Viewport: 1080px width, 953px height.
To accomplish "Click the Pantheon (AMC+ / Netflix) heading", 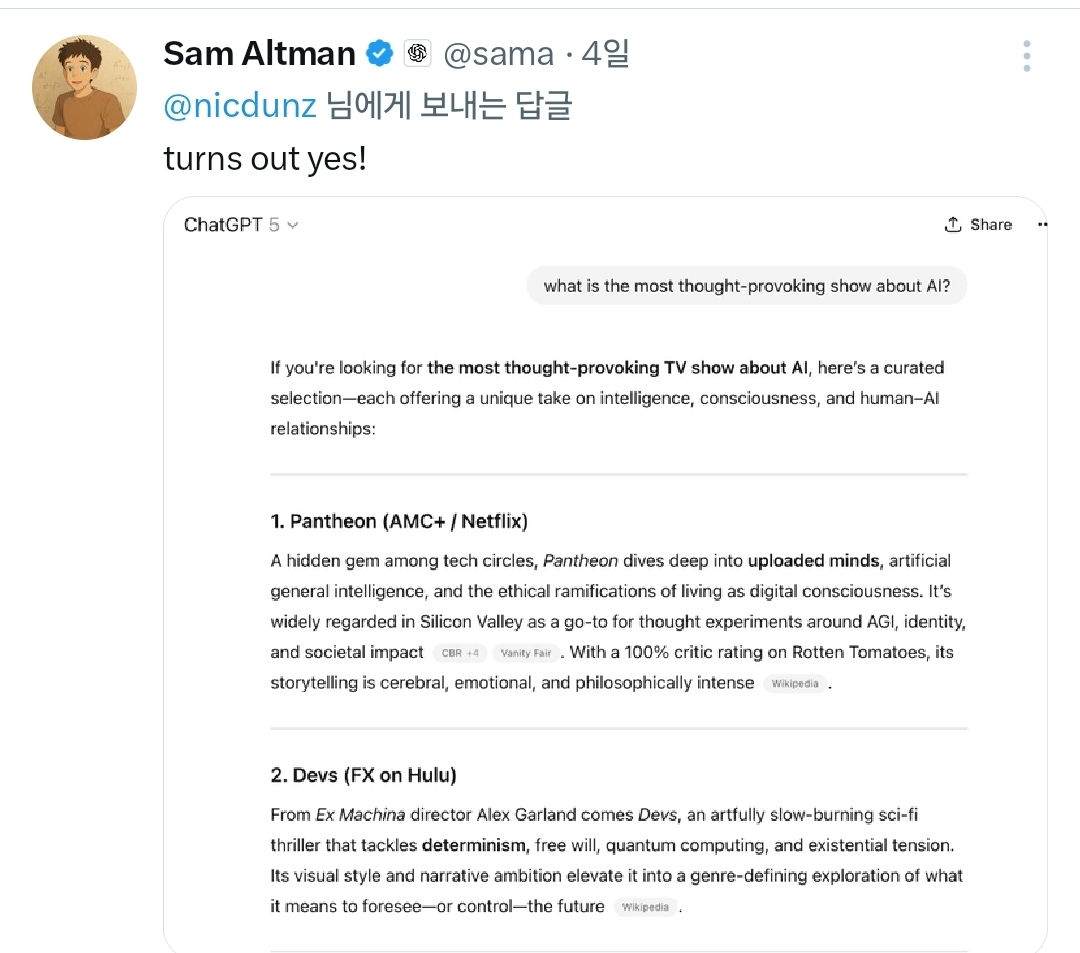I will [398, 521].
